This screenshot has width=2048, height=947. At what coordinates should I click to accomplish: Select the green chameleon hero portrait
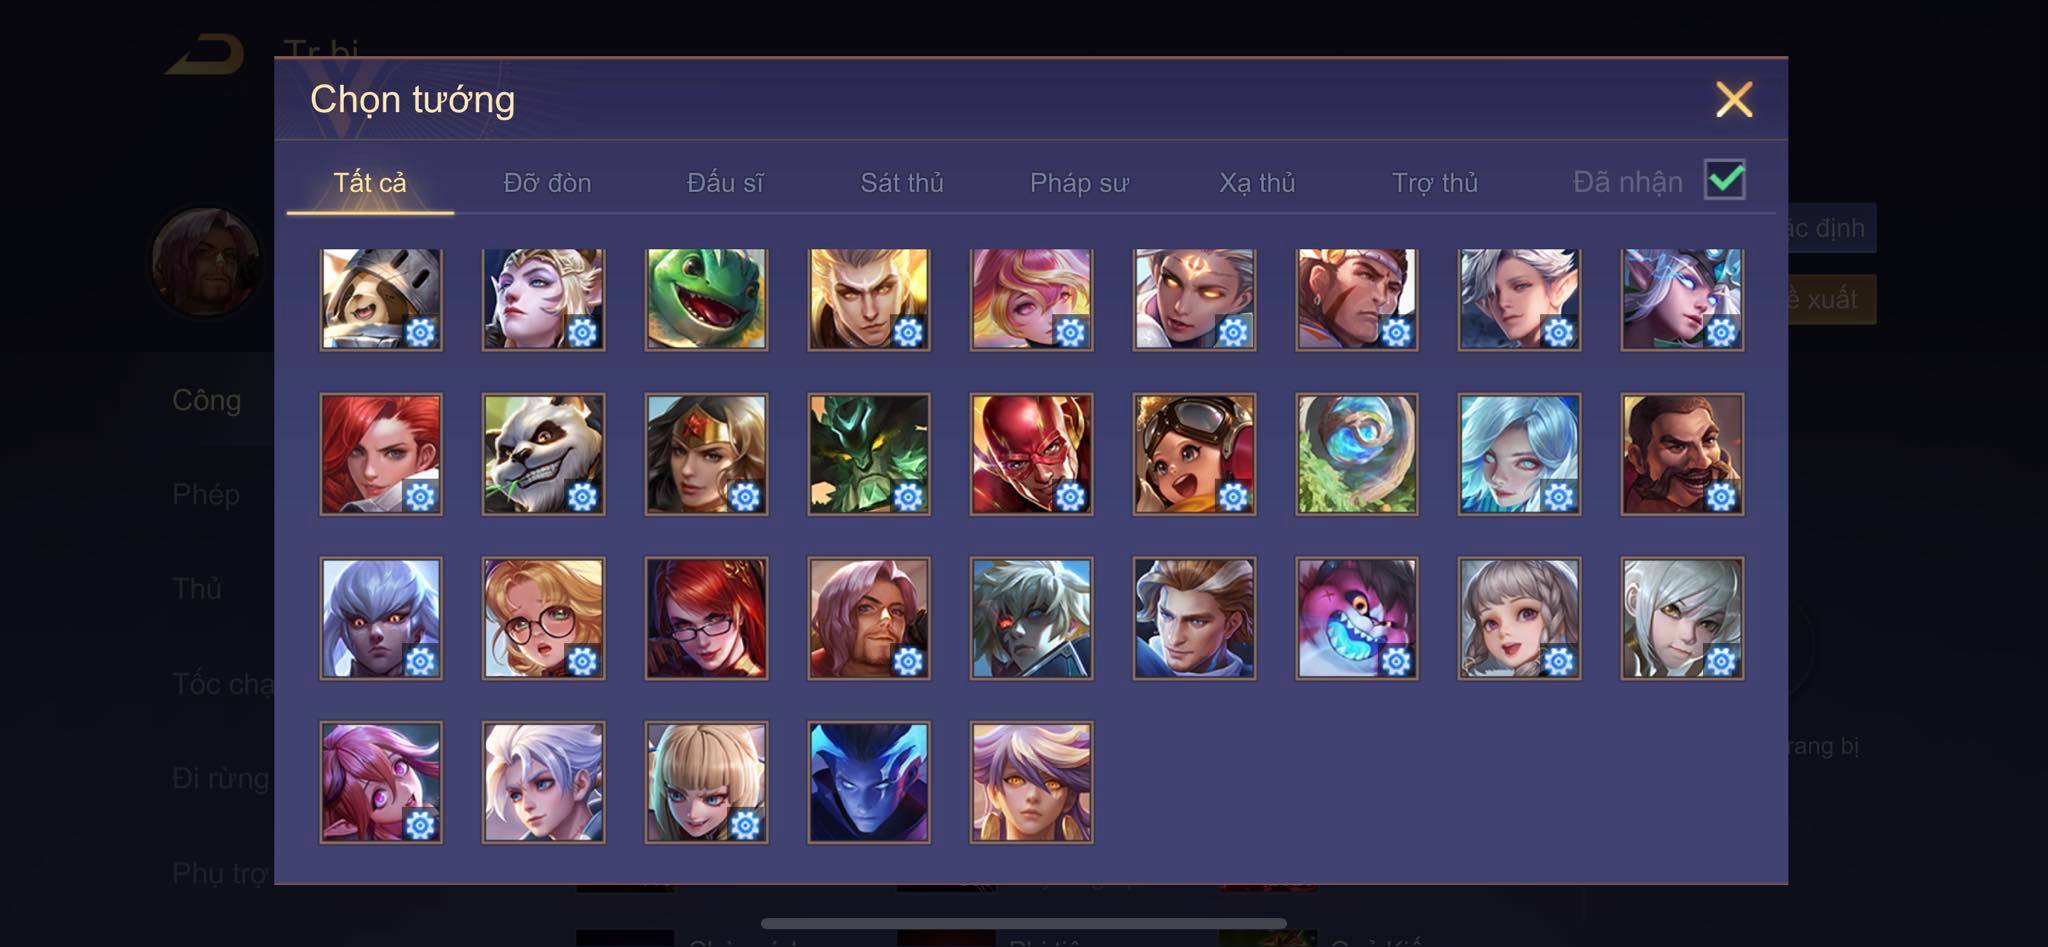706,299
